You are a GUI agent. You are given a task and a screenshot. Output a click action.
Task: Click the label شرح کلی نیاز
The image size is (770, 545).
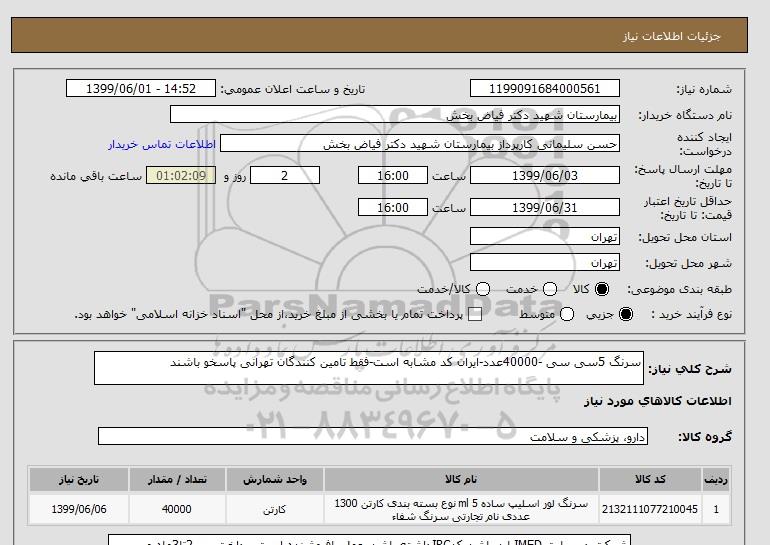coord(690,369)
